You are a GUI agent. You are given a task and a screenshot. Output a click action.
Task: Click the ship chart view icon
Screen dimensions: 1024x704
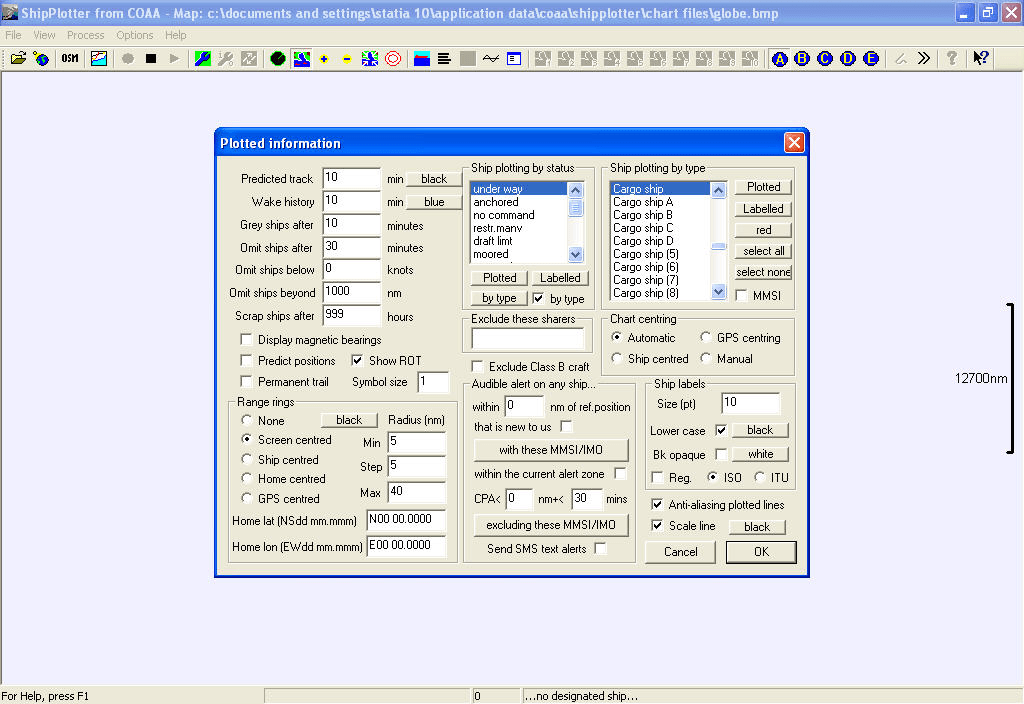coord(301,59)
